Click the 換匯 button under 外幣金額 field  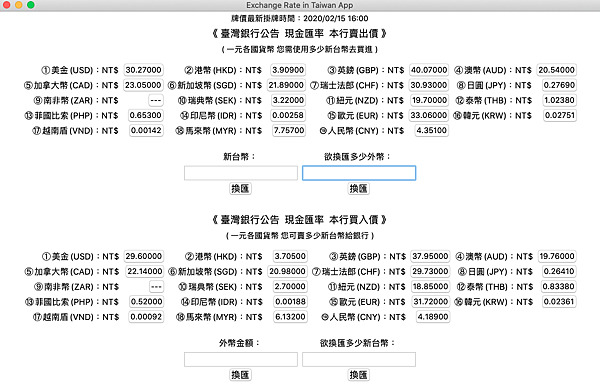(240, 375)
